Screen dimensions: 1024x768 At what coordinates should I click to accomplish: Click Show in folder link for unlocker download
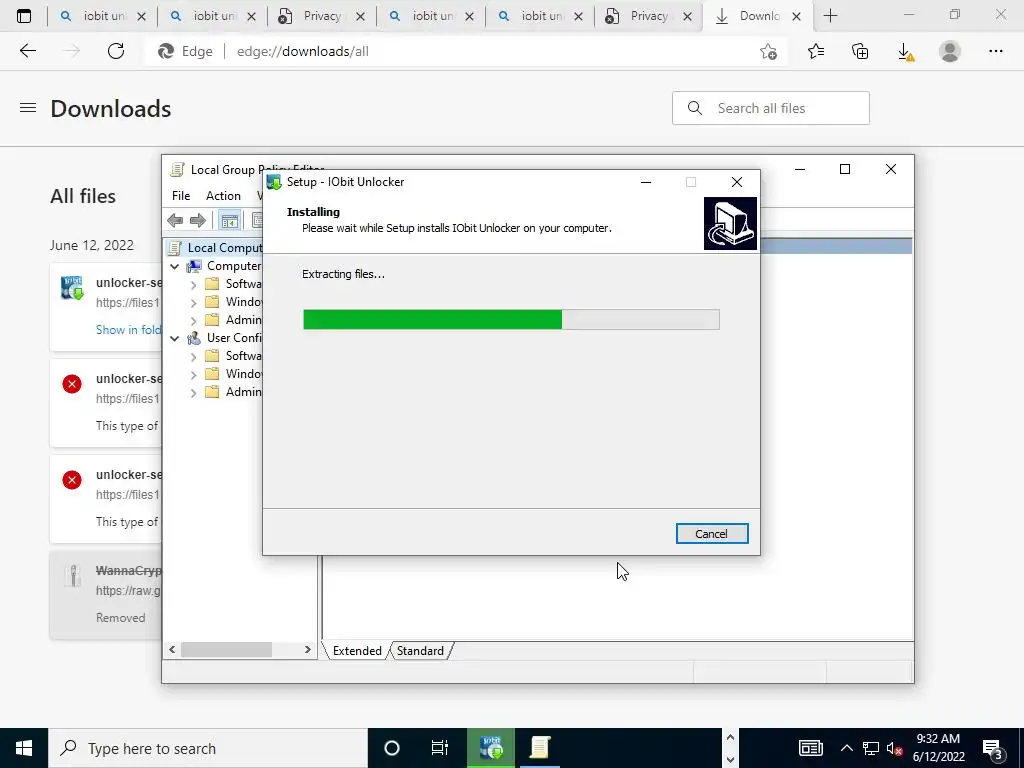tap(129, 330)
